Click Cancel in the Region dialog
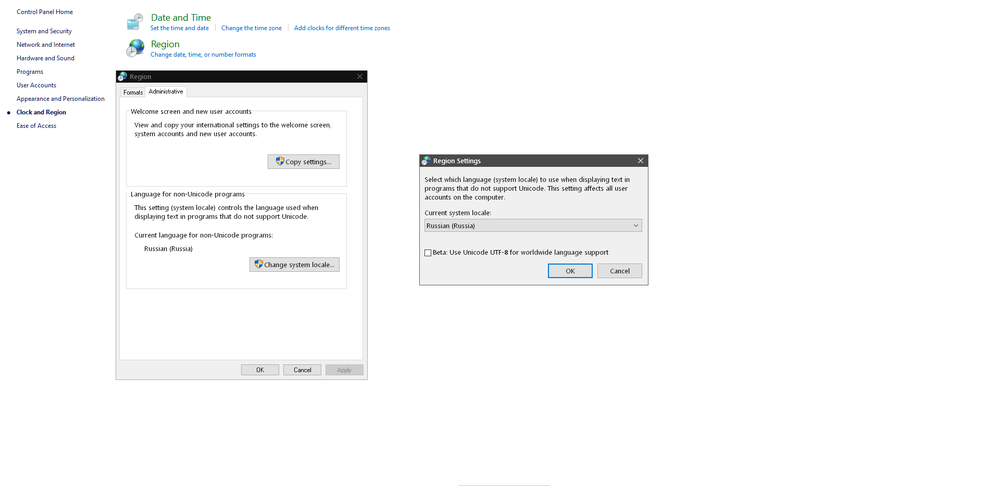 click(302, 370)
